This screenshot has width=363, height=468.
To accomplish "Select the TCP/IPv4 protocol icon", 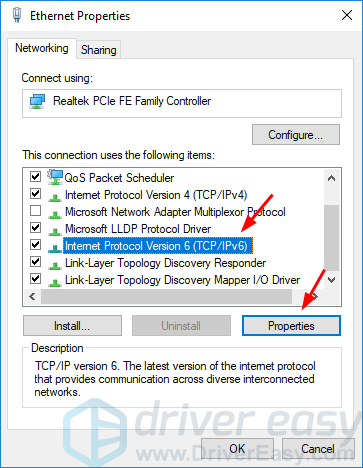I will click(x=55, y=197).
